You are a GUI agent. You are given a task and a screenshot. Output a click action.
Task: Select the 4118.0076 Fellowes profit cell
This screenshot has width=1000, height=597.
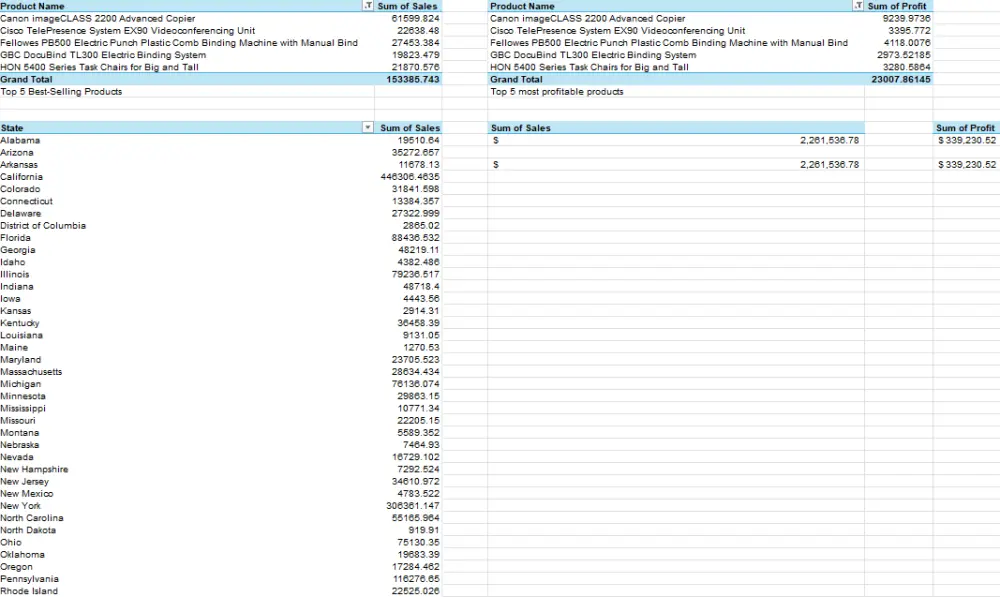tap(907, 43)
